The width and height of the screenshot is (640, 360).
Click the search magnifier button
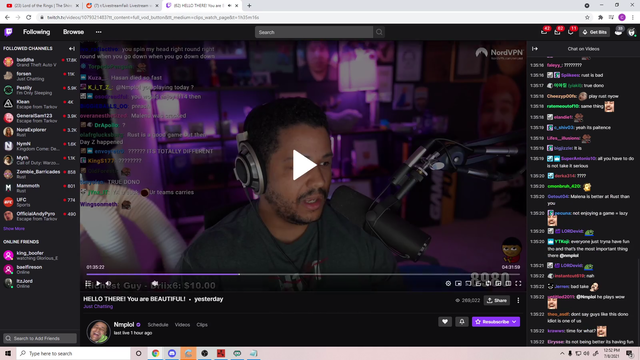[379, 32]
